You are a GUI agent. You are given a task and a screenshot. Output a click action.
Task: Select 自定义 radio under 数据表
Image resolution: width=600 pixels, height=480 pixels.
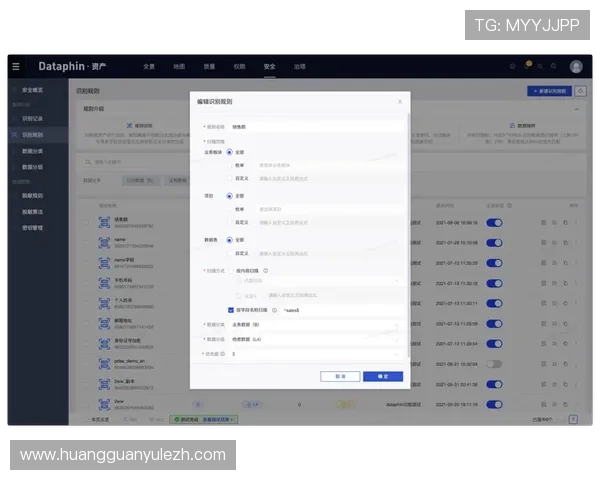click(229, 251)
